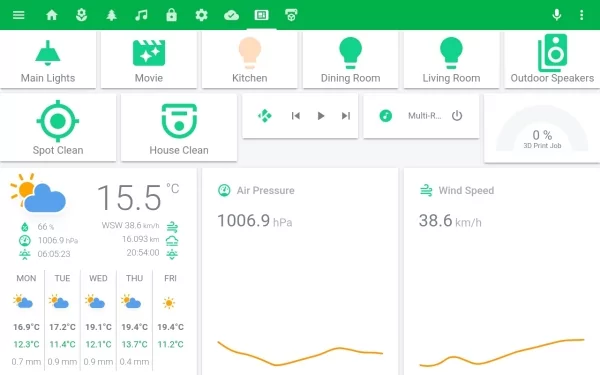This screenshot has height=375, width=600.
Task: Open the Multi-R... player name
Action: pyautogui.click(x=424, y=116)
